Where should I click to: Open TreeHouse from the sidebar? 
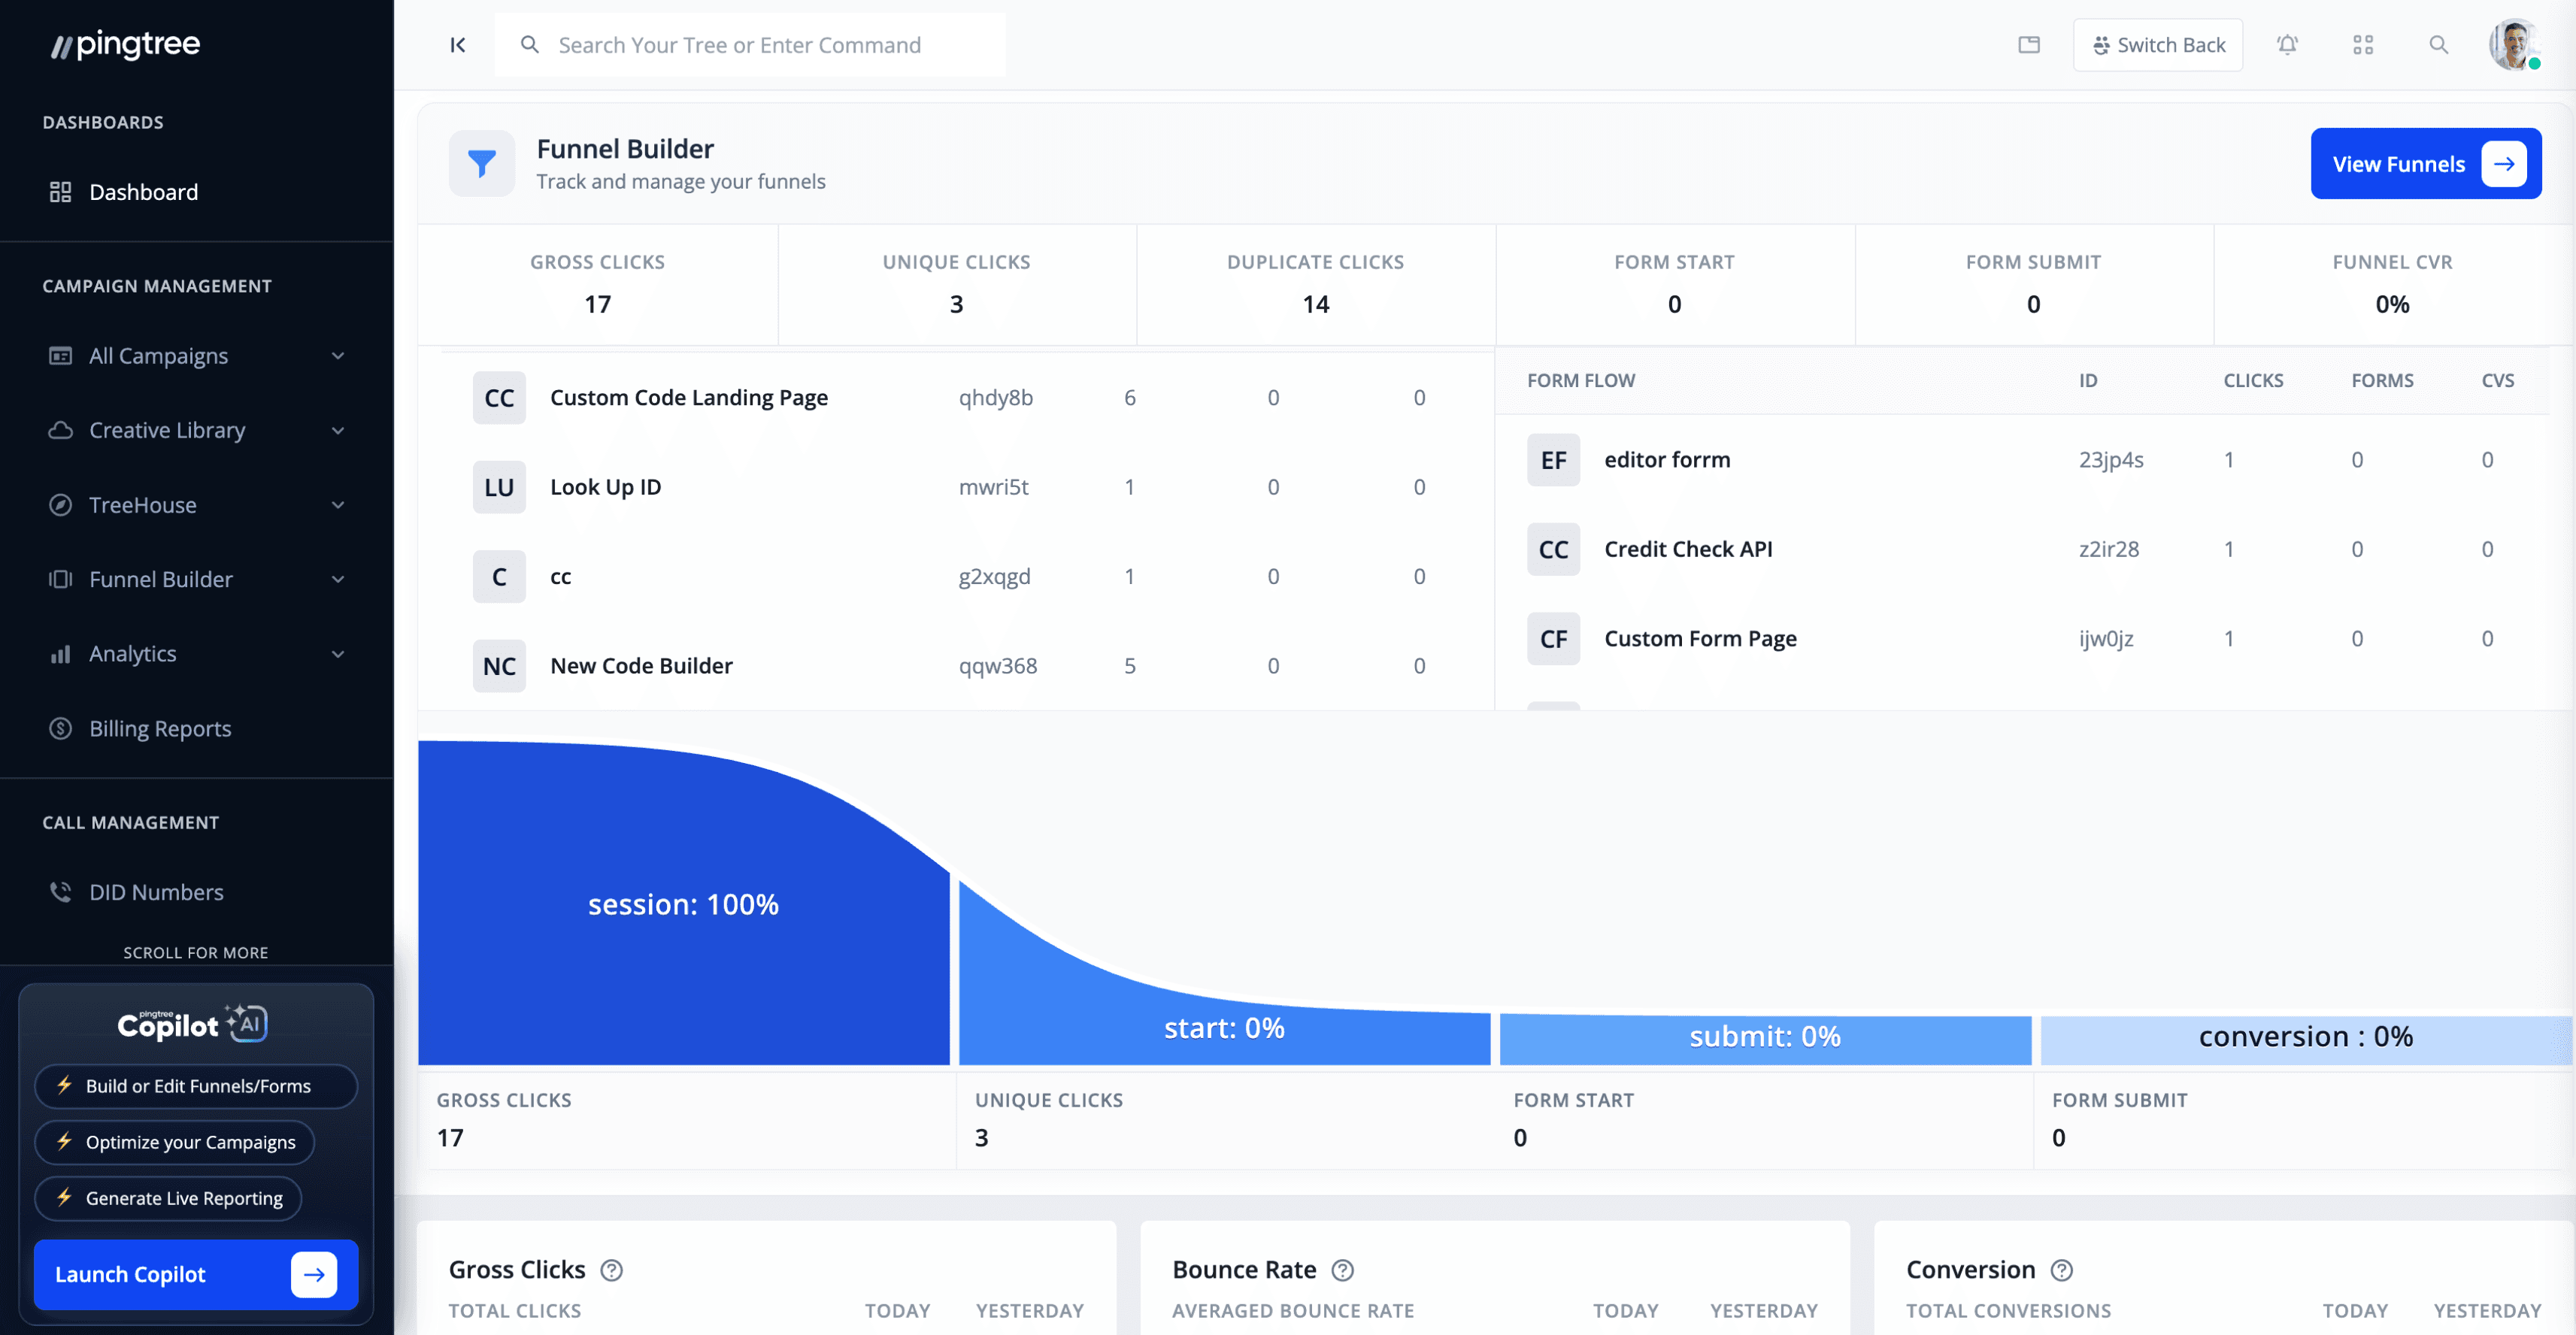coord(143,504)
